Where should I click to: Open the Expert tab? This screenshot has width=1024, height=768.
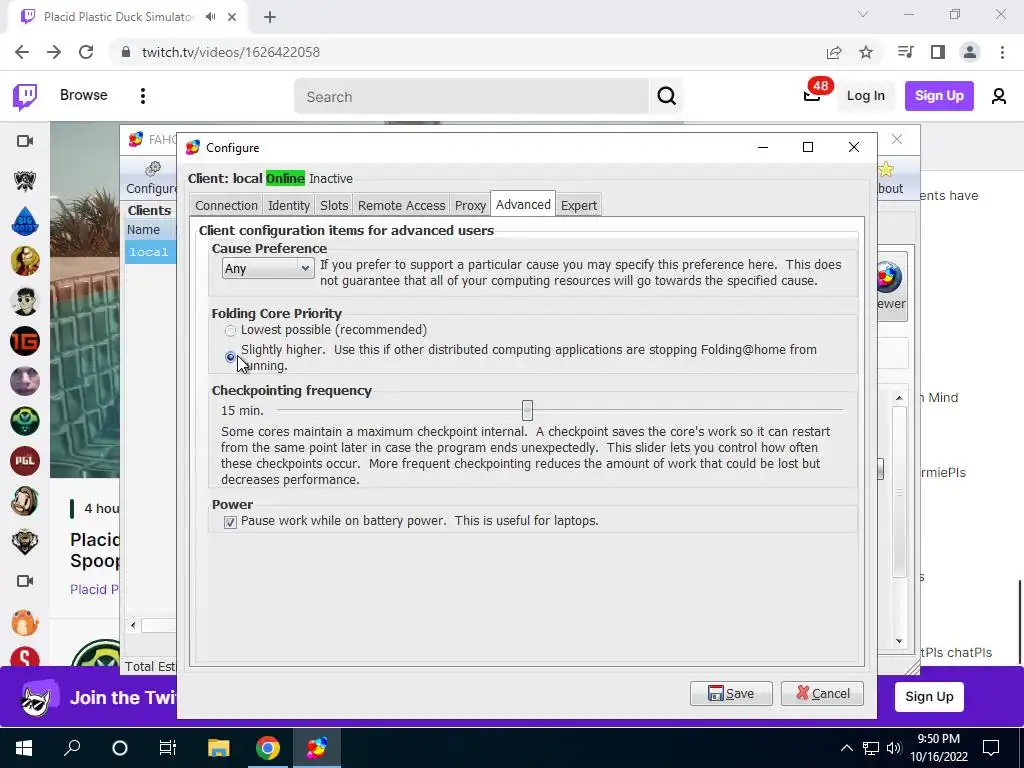[579, 205]
